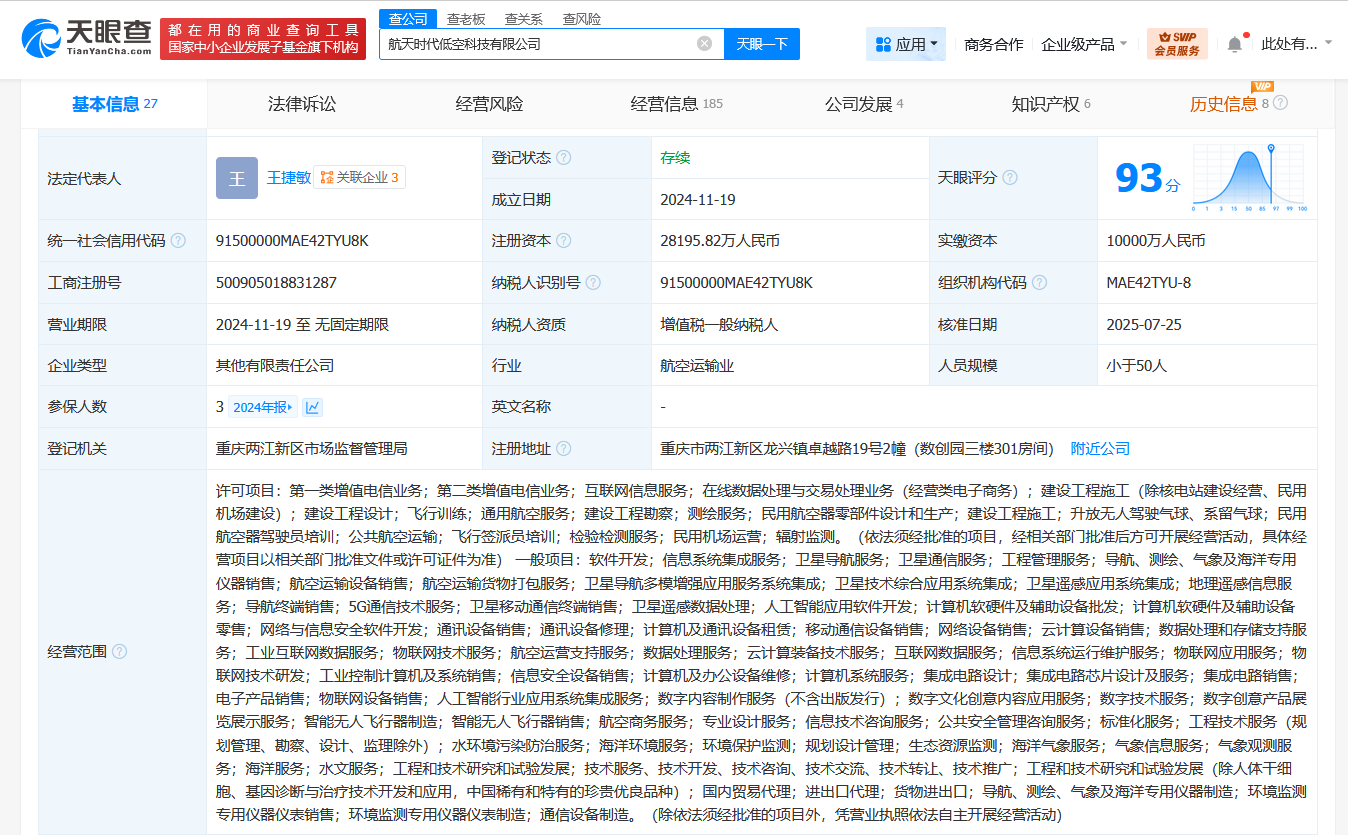This screenshot has width=1348, height=835.
Task: Switch to the 法律诉讼 tab
Action: coord(302,104)
